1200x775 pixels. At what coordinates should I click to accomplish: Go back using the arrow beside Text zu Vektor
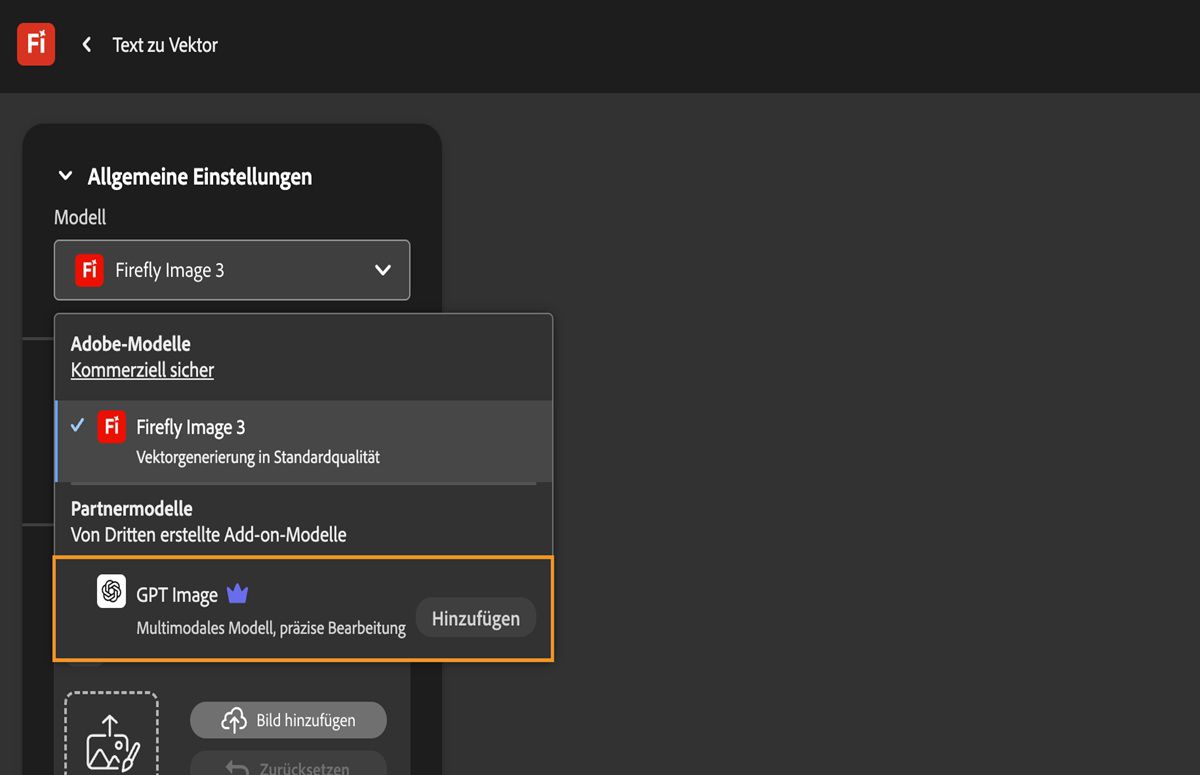87,44
